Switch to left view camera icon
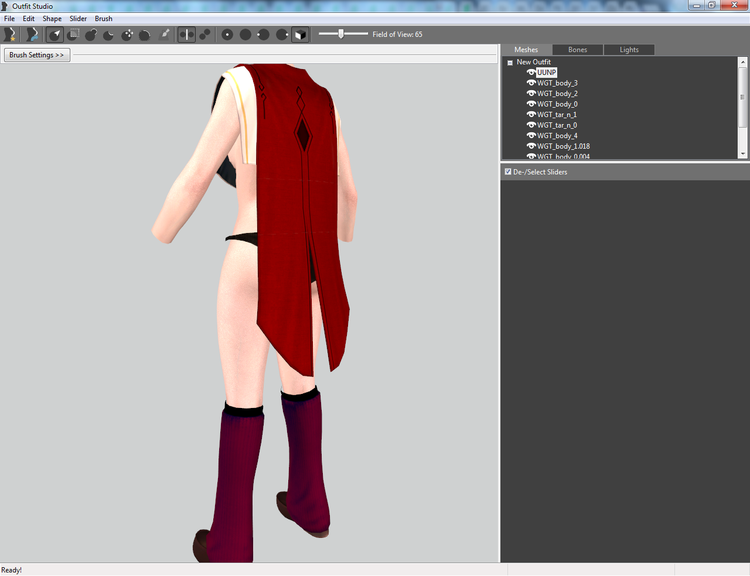 click(x=263, y=34)
